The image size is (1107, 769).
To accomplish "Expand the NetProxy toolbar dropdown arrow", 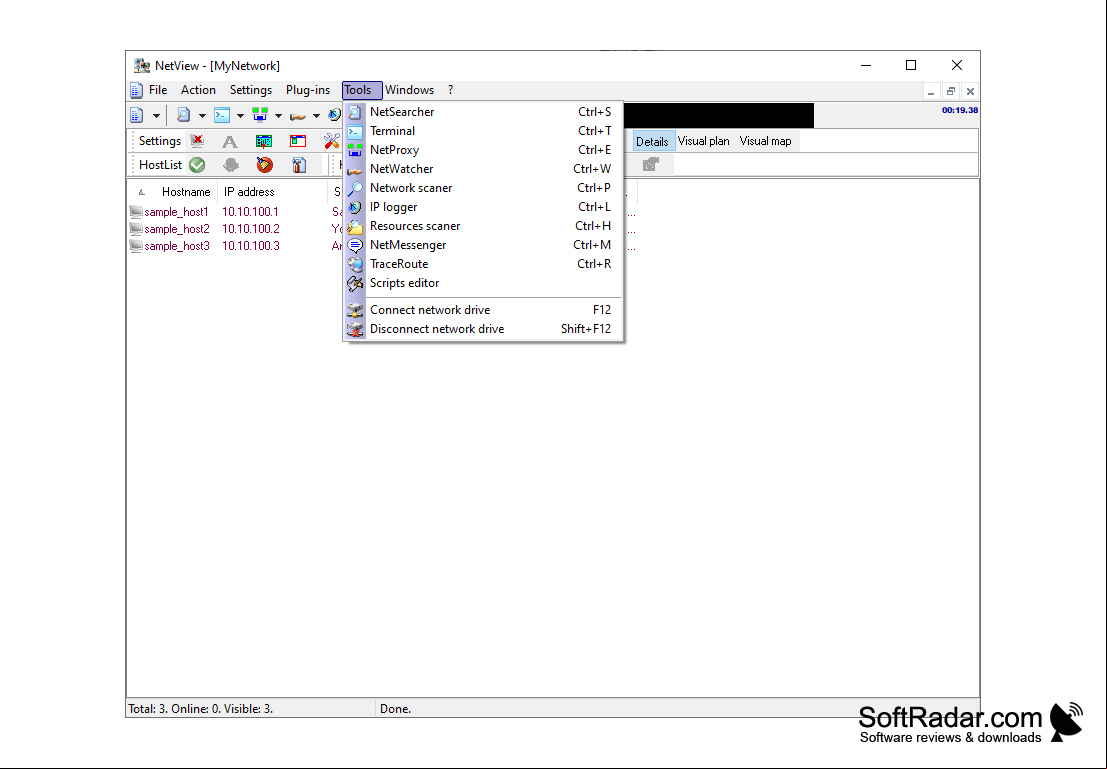I will click(278, 116).
